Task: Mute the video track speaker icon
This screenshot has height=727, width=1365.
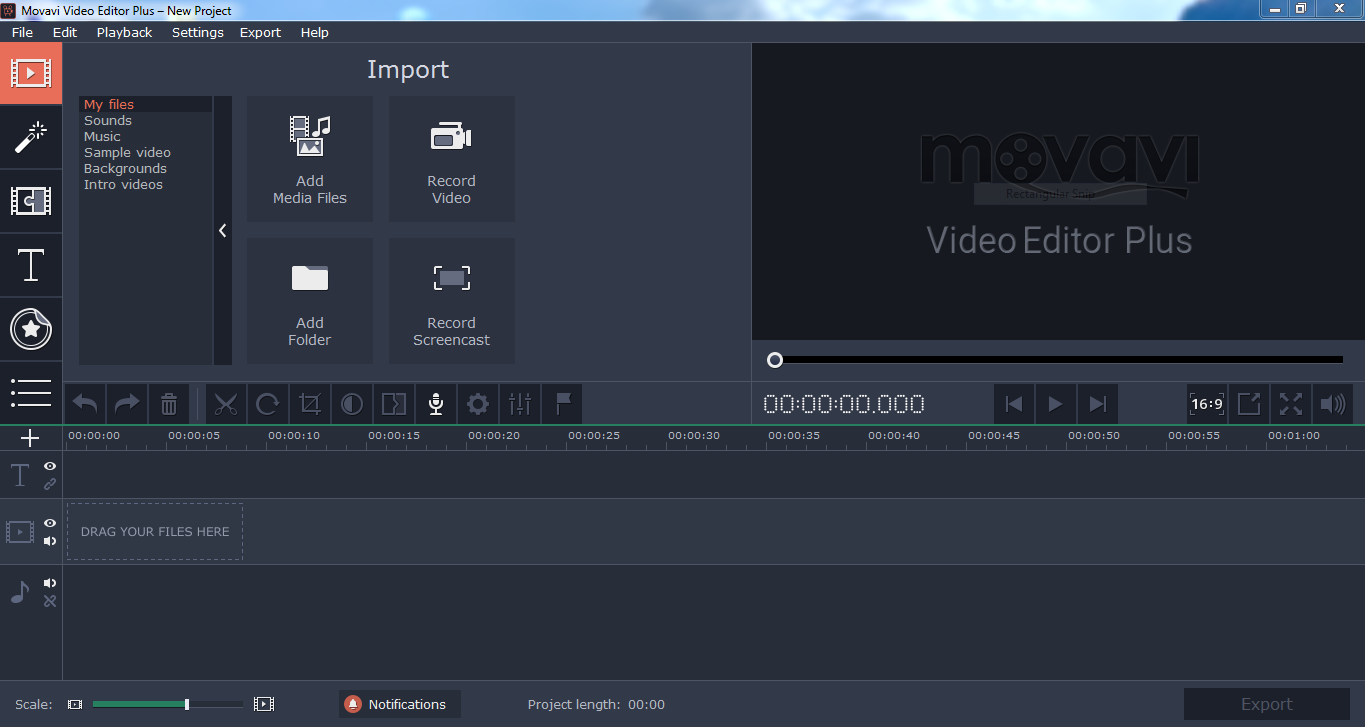Action: [50, 541]
